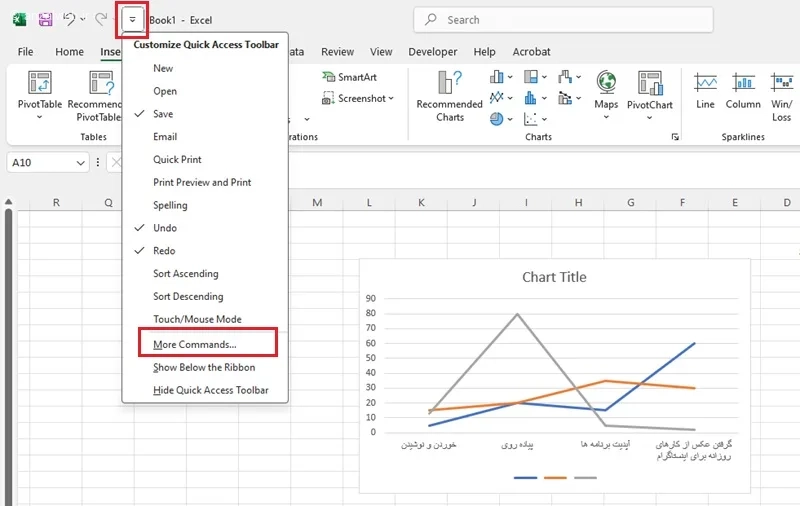Click the purple Save icon in title bar
The width and height of the screenshot is (800, 506).
45,20
